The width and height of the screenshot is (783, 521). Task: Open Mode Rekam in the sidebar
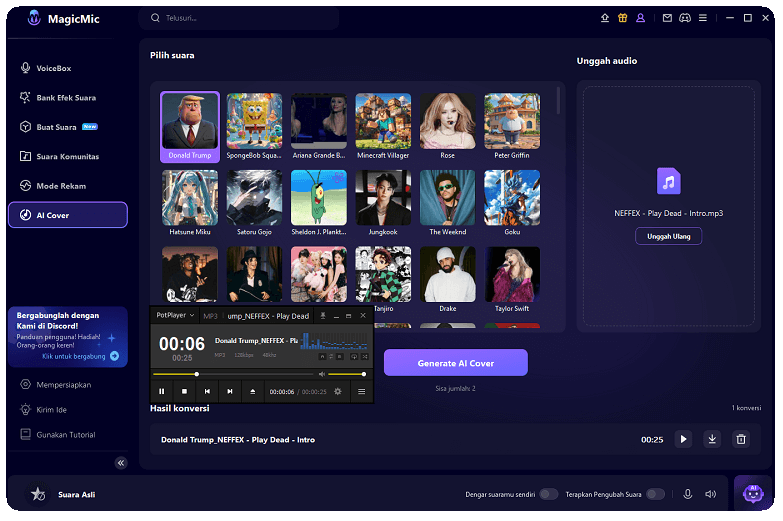[68, 186]
